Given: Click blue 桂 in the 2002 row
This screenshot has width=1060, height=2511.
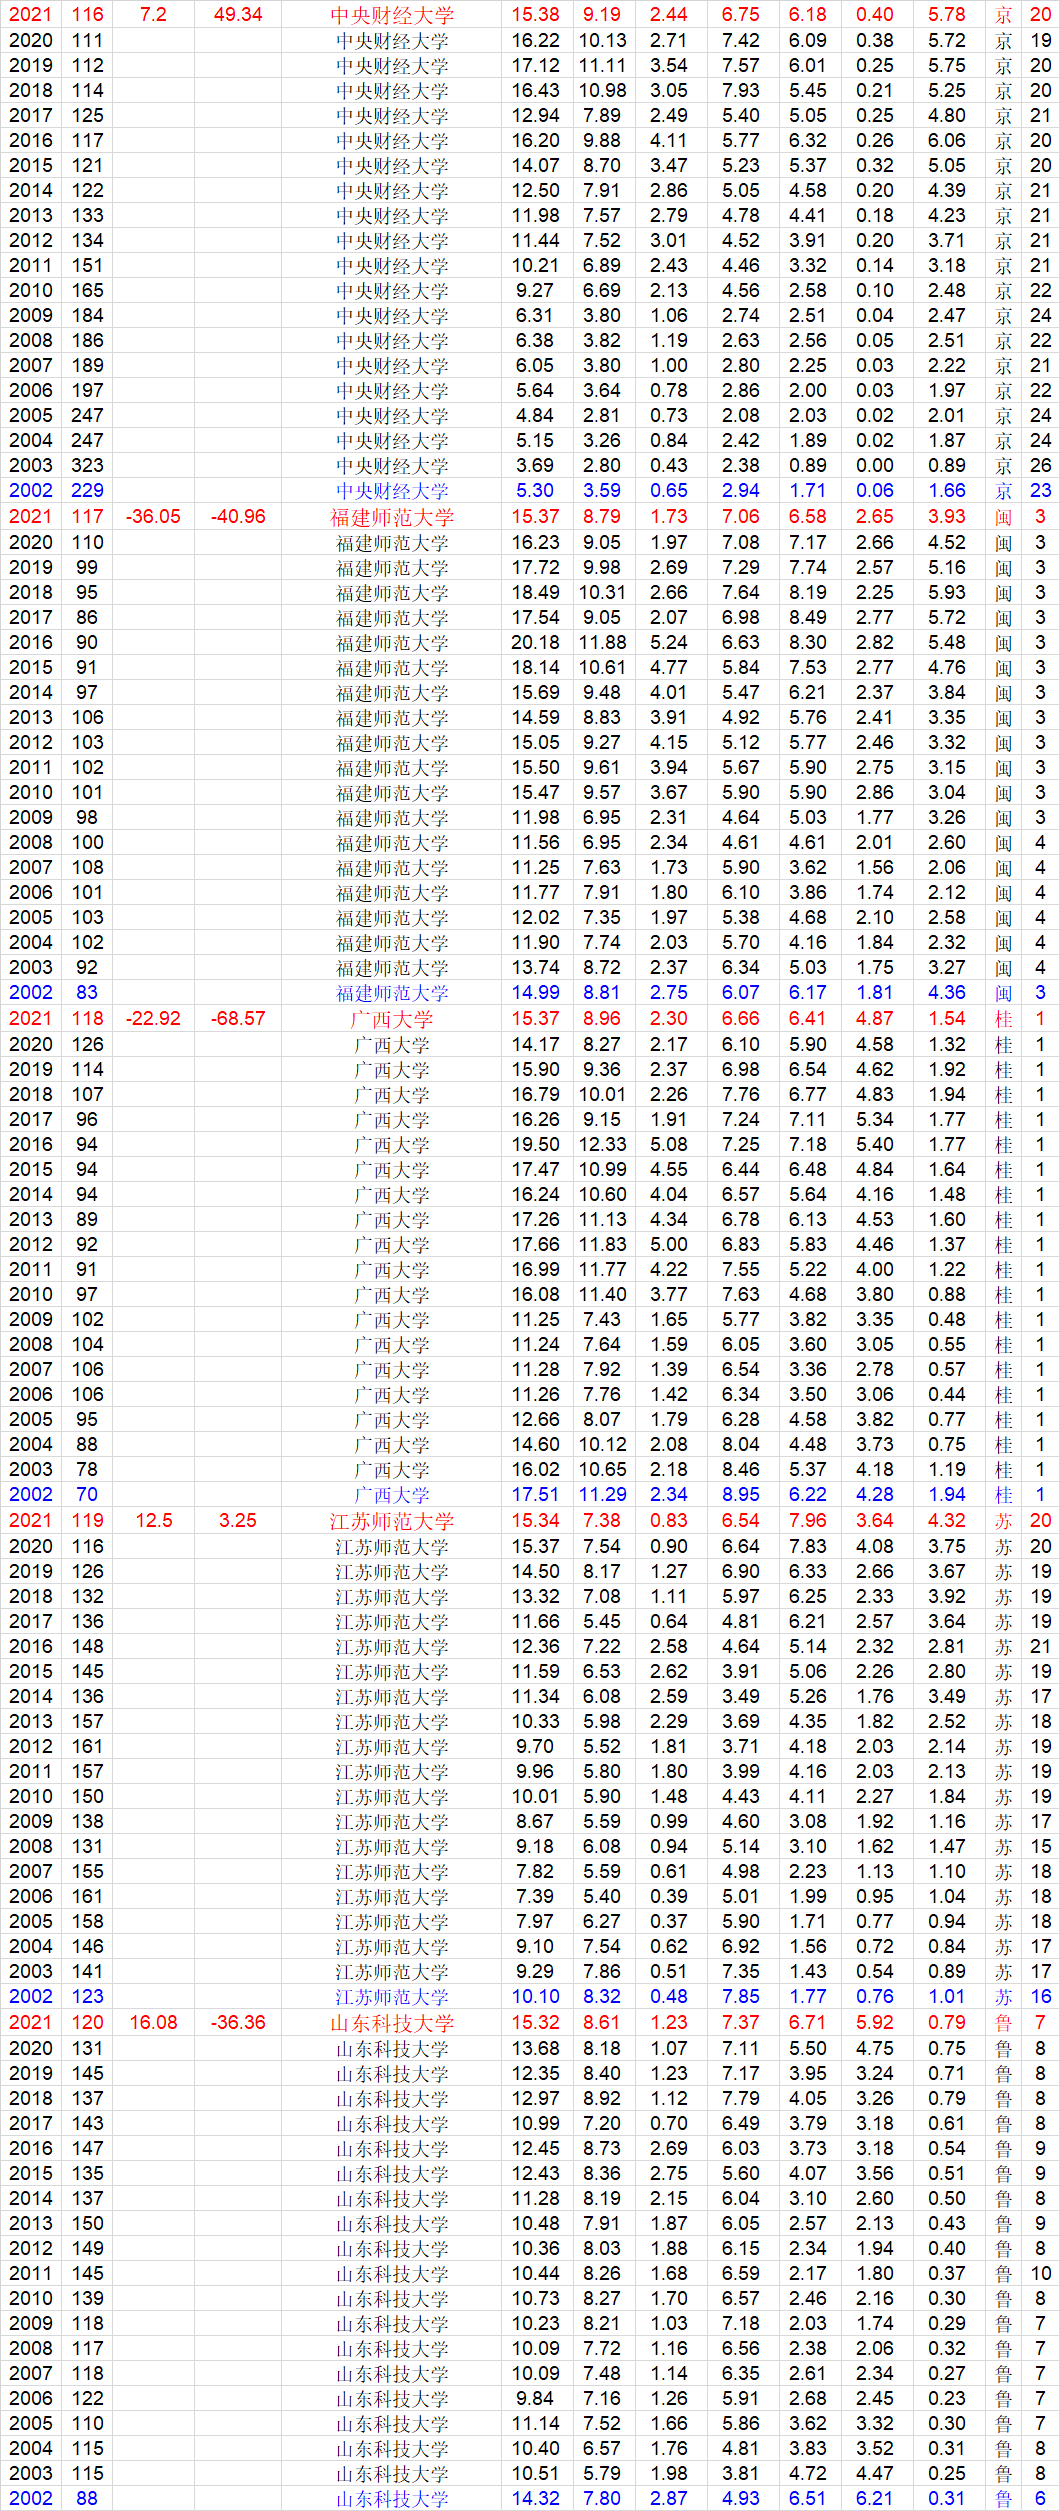Looking at the screenshot, I should pos(1004,1495).
